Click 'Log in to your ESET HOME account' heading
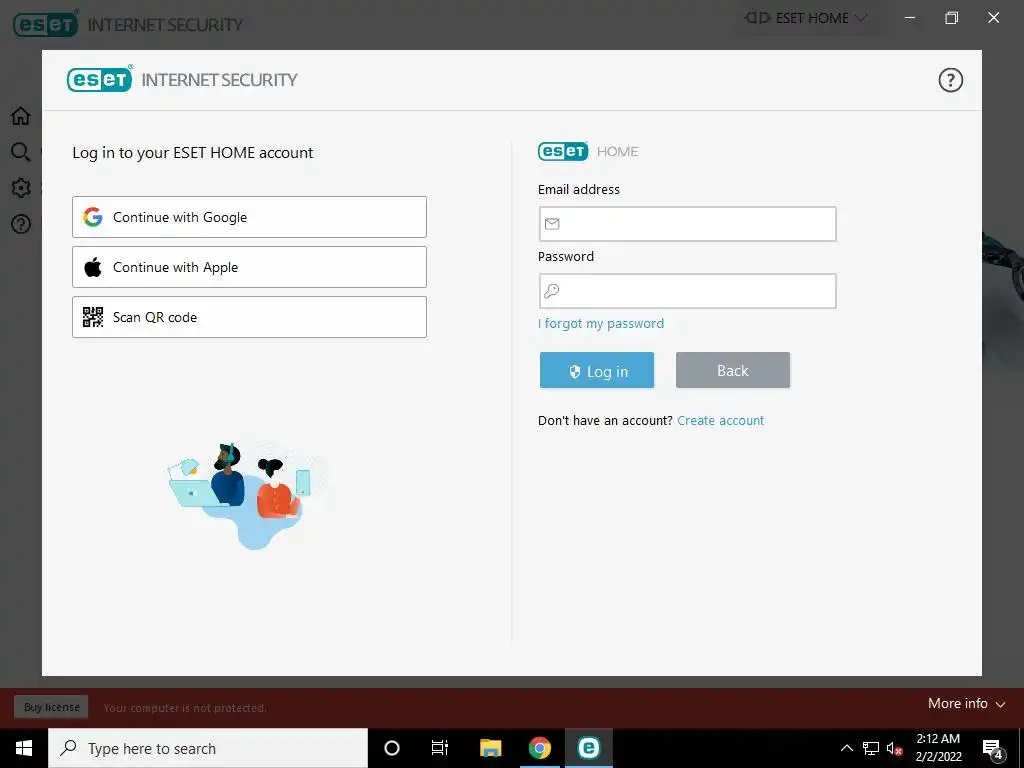The width and height of the screenshot is (1024, 768). tap(193, 153)
